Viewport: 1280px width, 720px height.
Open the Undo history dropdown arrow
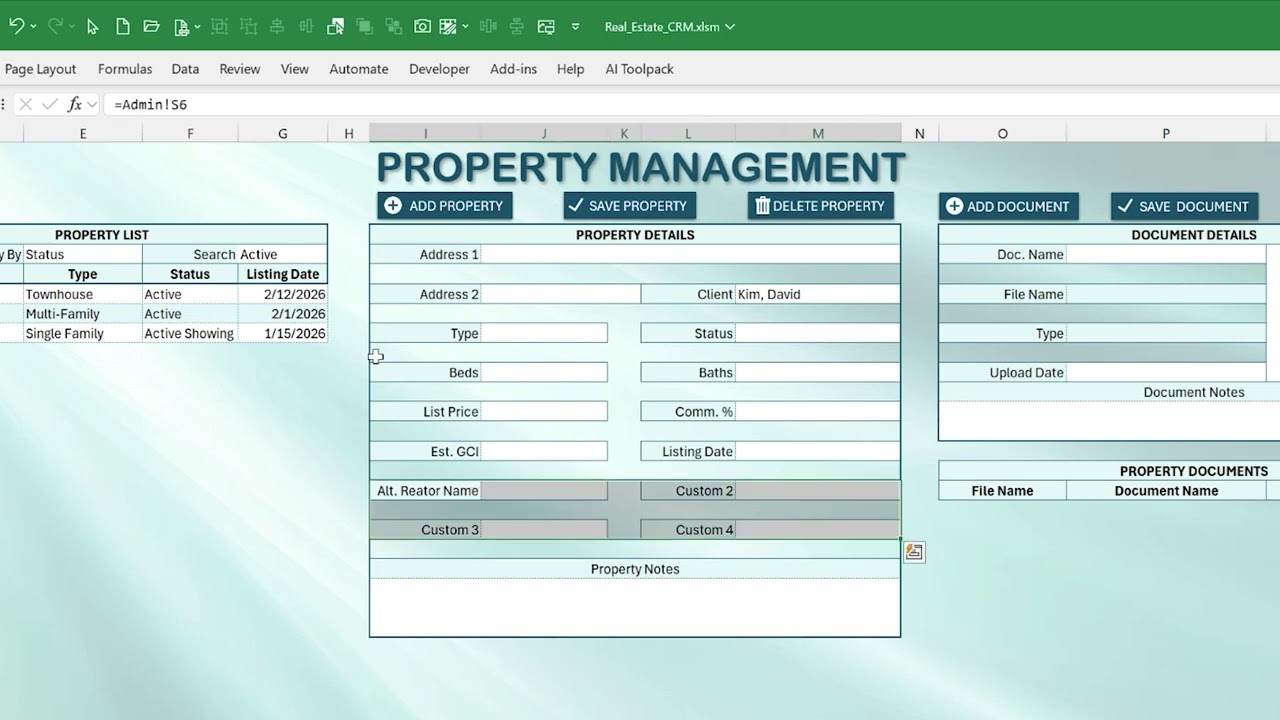click(x=34, y=27)
